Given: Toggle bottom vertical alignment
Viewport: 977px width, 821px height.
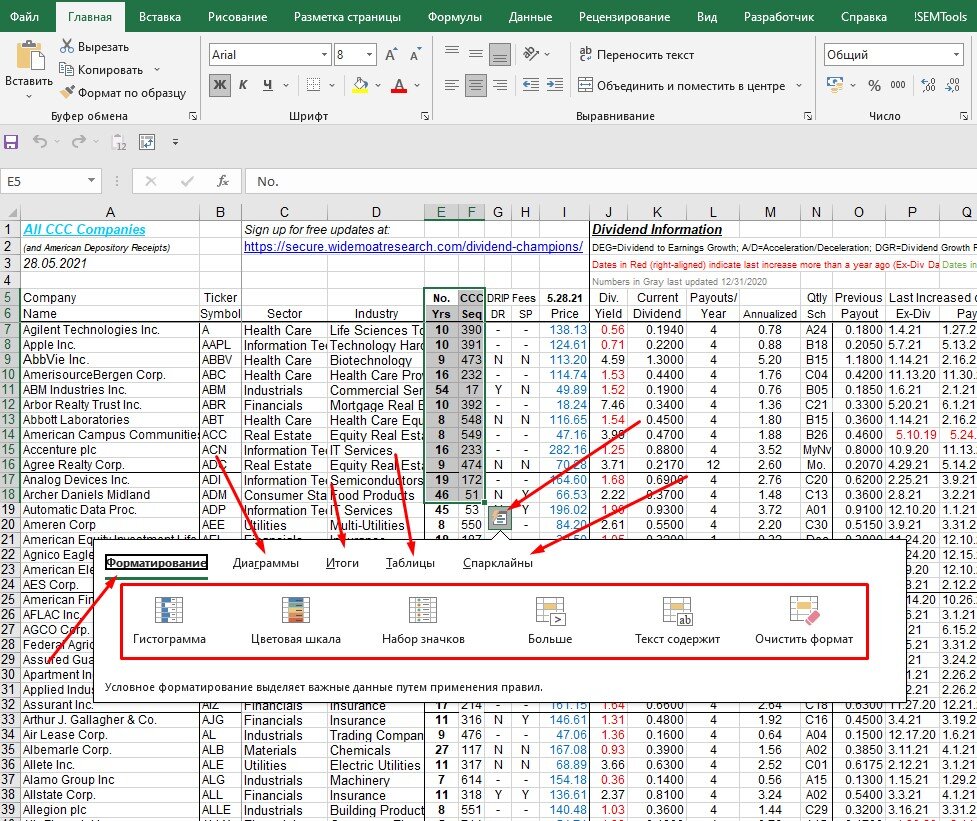Looking at the screenshot, I should [500, 54].
